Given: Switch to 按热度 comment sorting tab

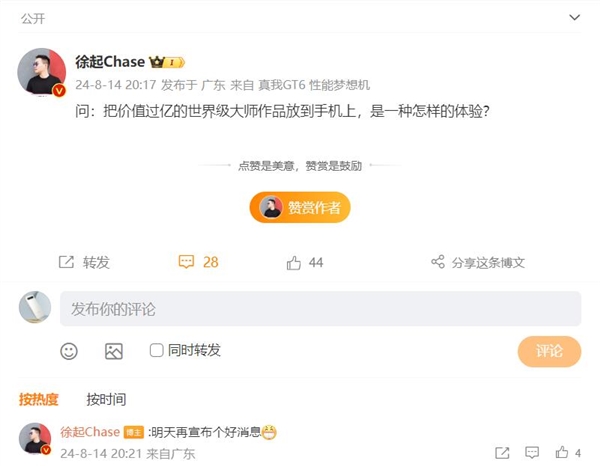Looking at the screenshot, I should click(x=39, y=399).
